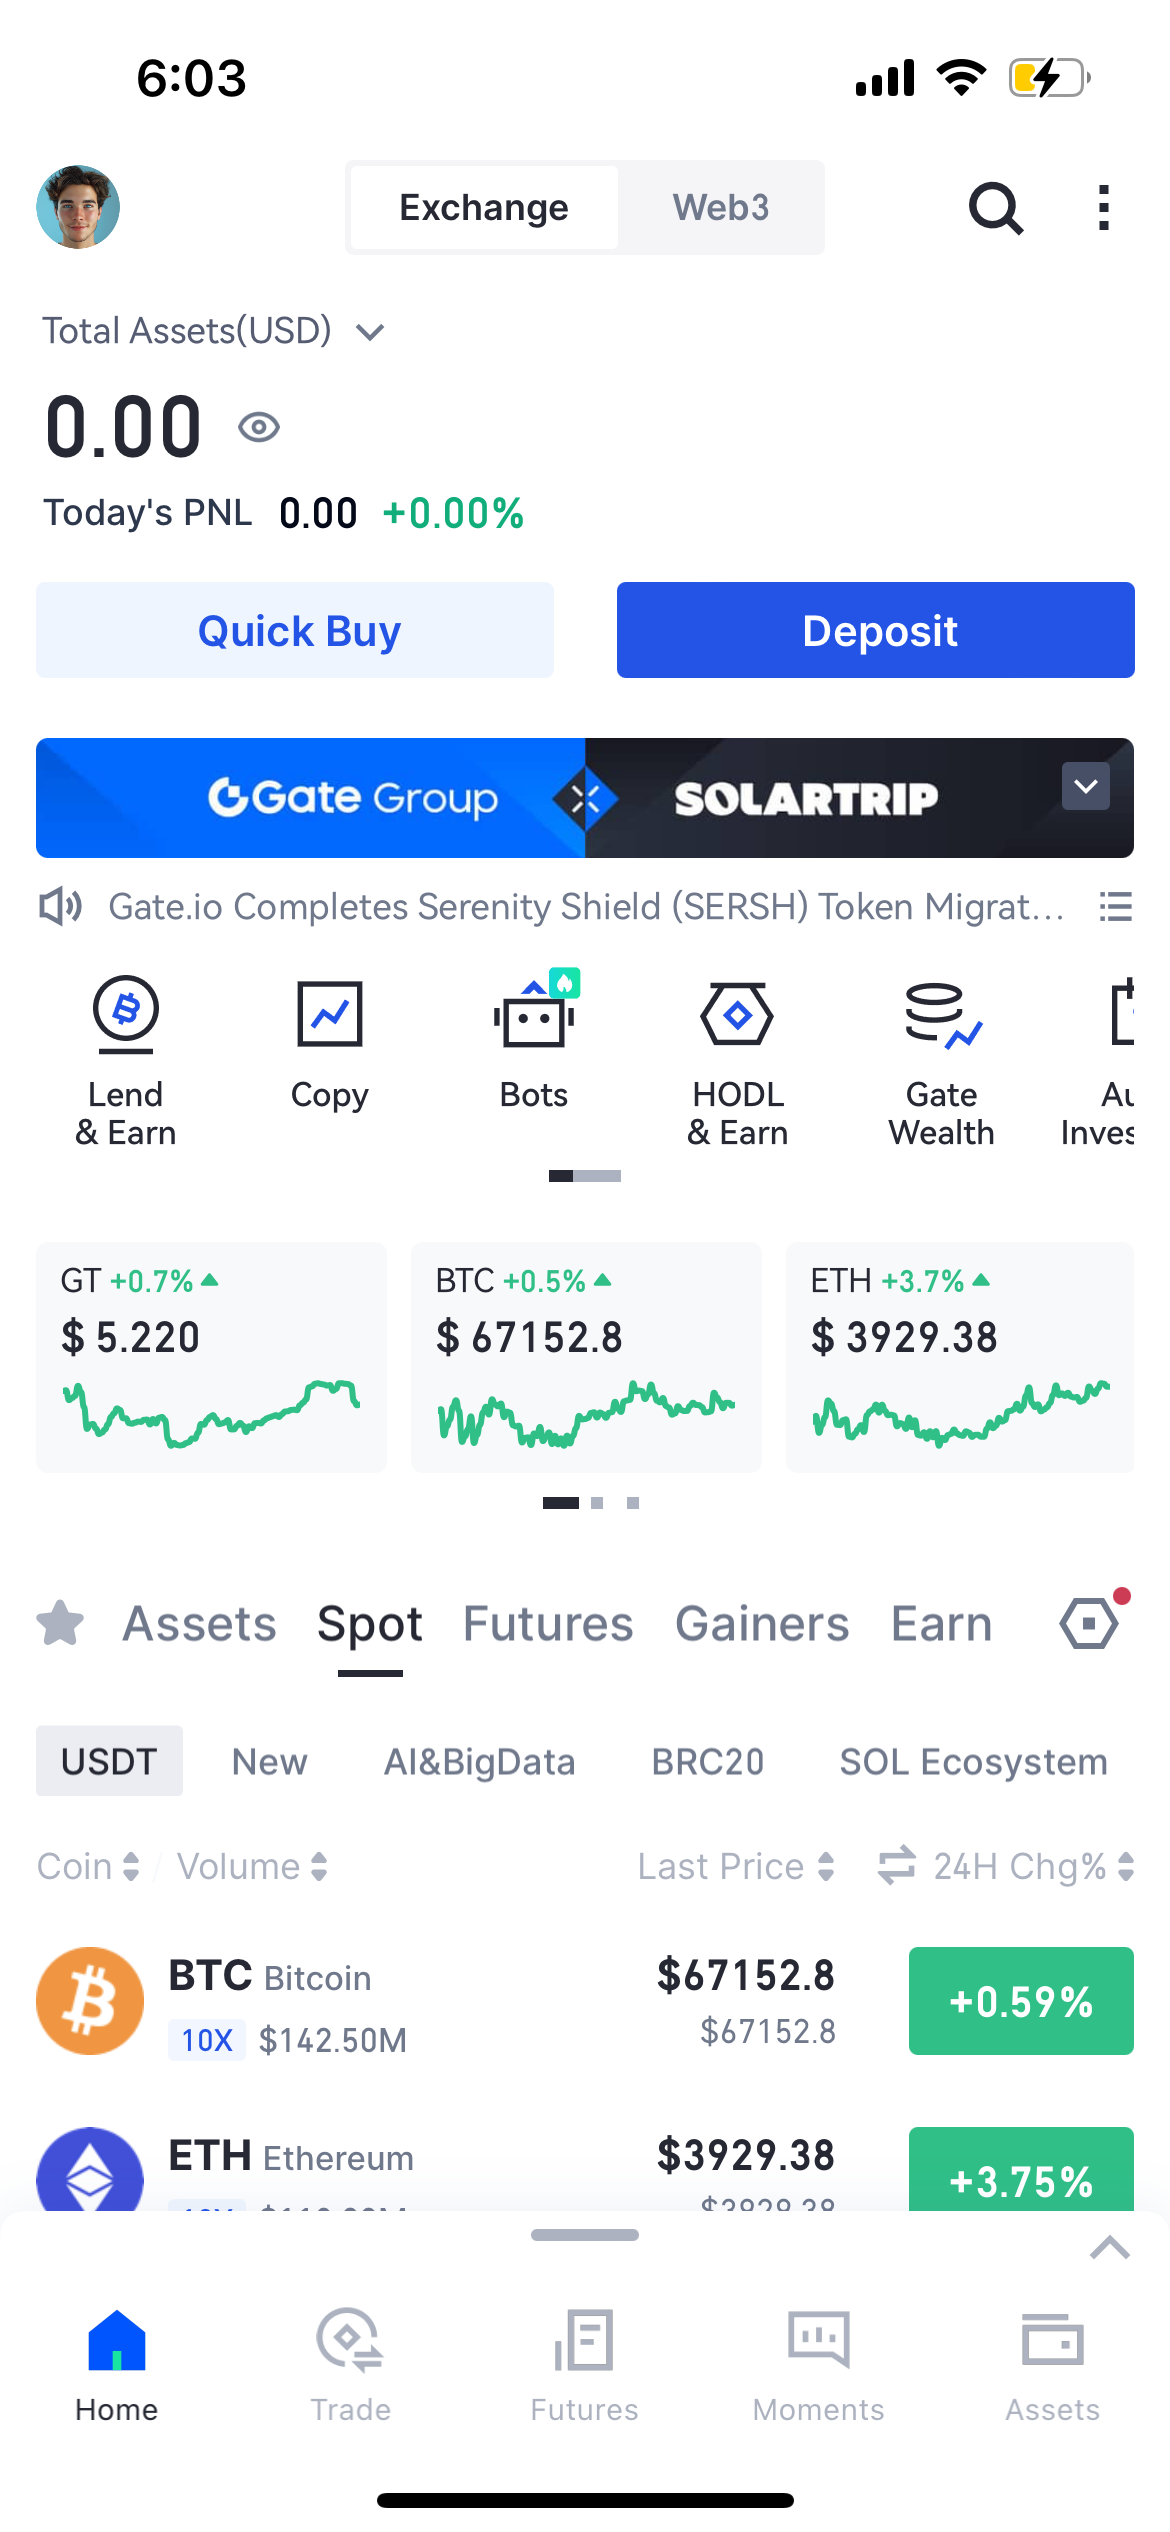Tap the Deposit button
The width and height of the screenshot is (1170, 2532).
(875, 630)
